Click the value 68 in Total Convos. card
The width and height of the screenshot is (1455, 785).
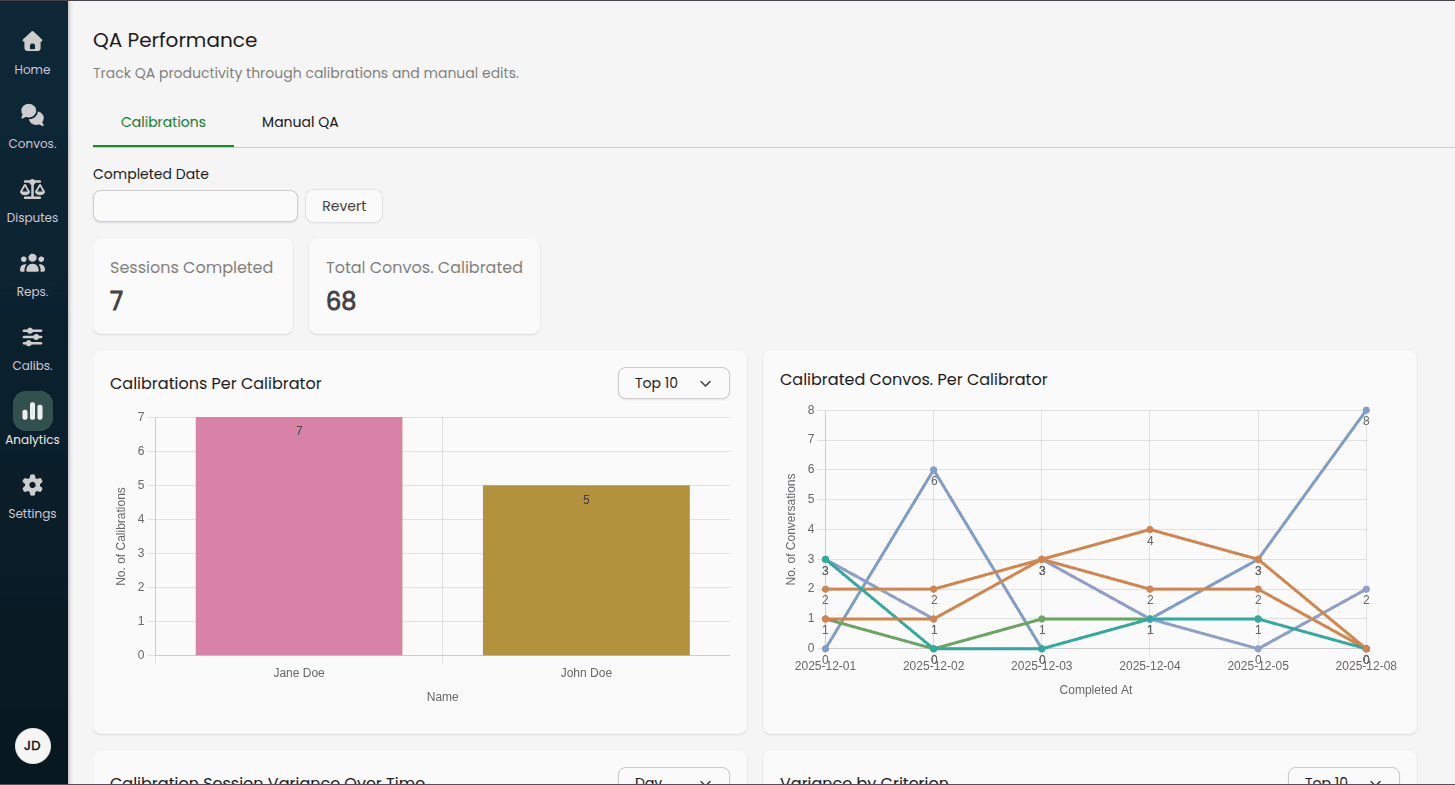(x=341, y=301)
